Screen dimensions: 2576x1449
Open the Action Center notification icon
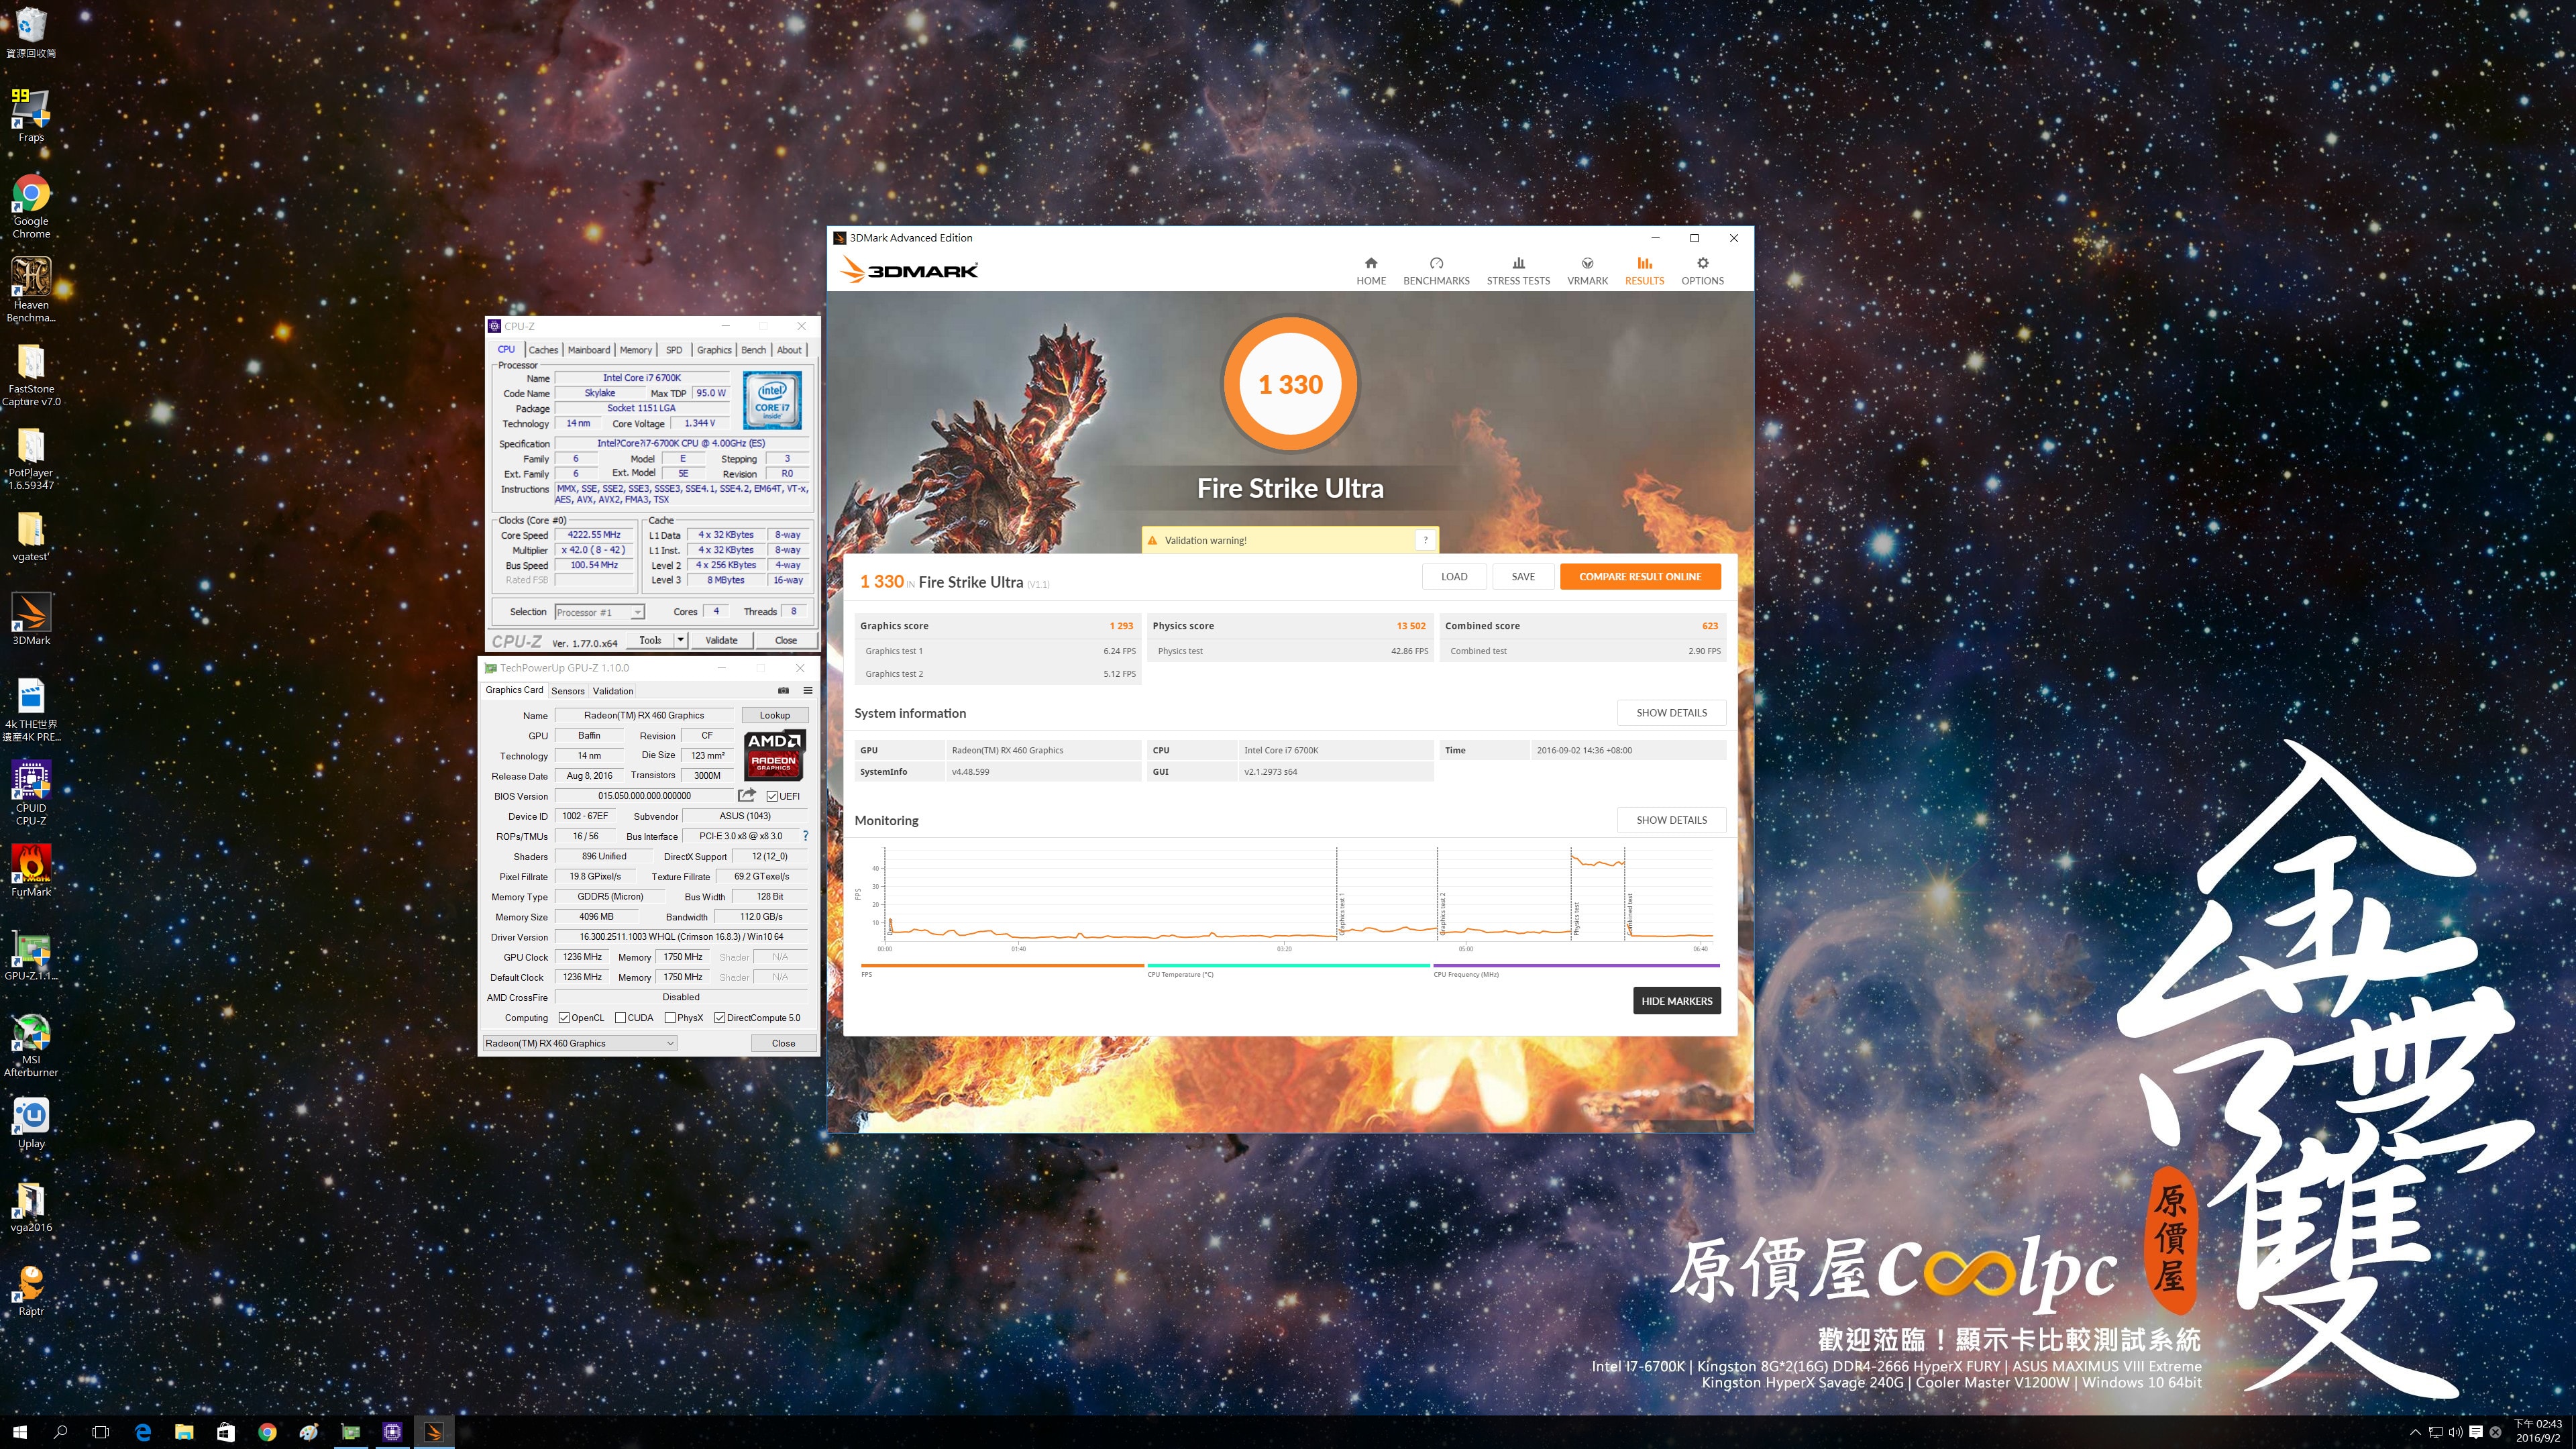[x=2476, y=1432]
